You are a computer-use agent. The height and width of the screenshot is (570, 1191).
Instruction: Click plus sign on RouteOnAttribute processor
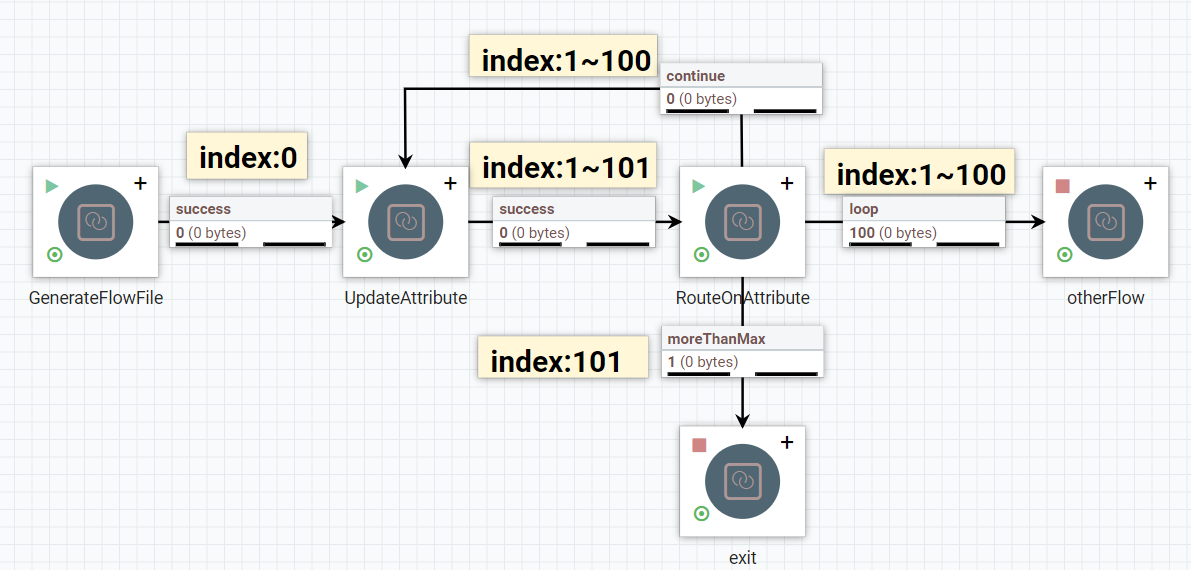click(x=787, y=183)
